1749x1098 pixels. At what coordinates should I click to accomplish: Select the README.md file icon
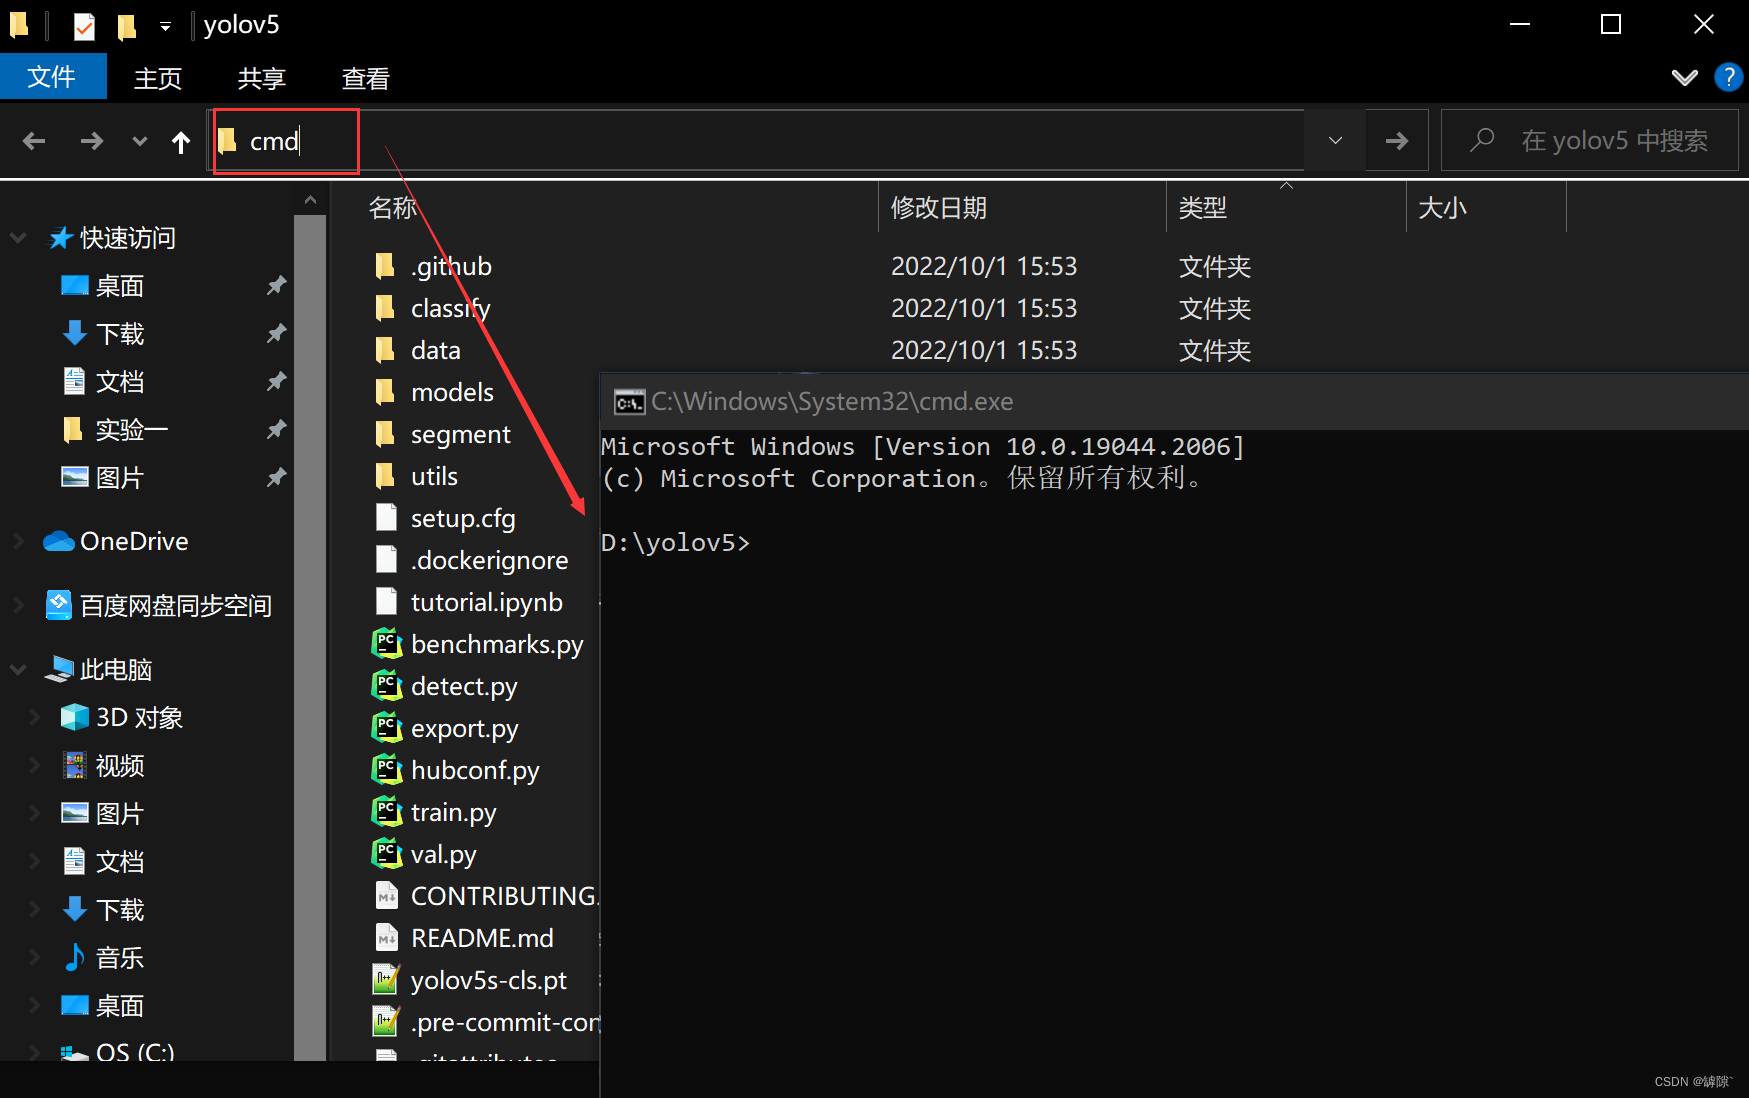tap(386, 938)
